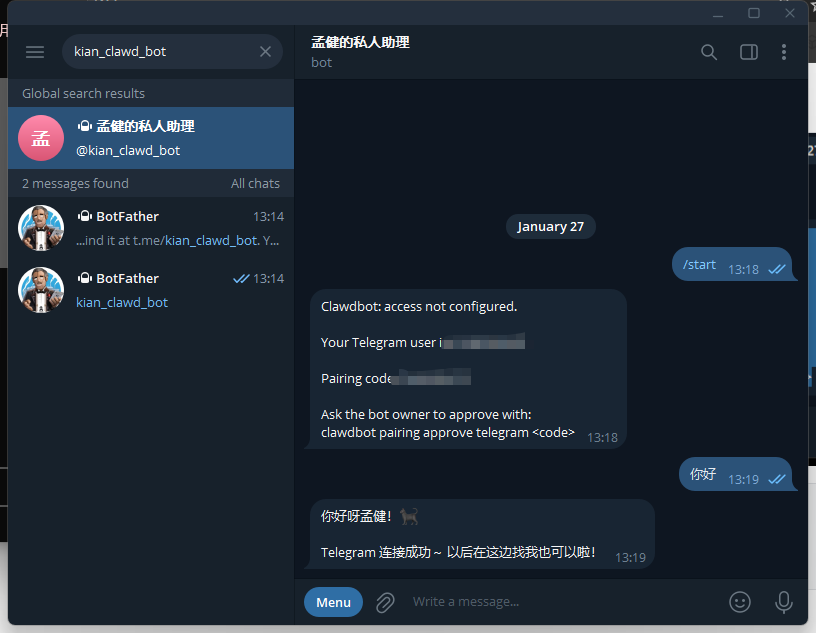The image size is (816, 633).
Task: Attach a file with paperclip icon
Action: [x=385, y=602]
